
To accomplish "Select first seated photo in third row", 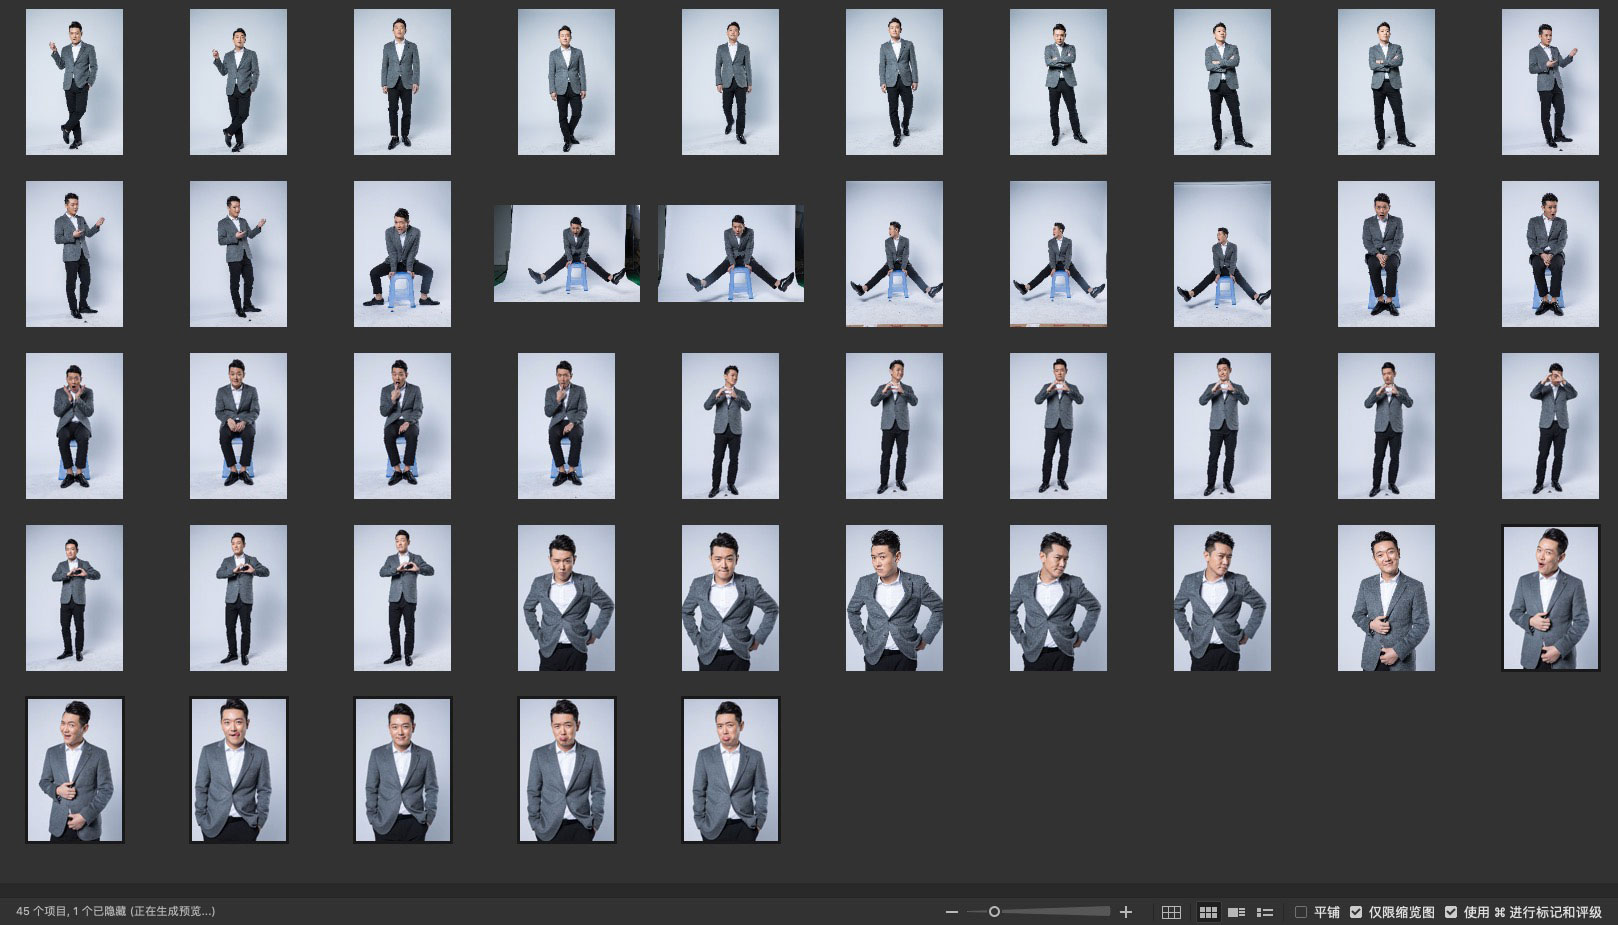I will [x=74, y=426].
